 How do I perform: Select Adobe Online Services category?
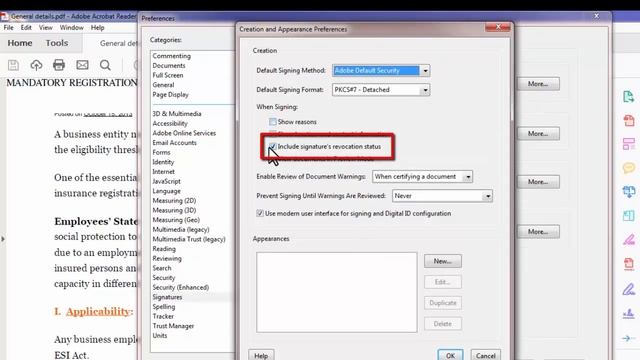184,133
